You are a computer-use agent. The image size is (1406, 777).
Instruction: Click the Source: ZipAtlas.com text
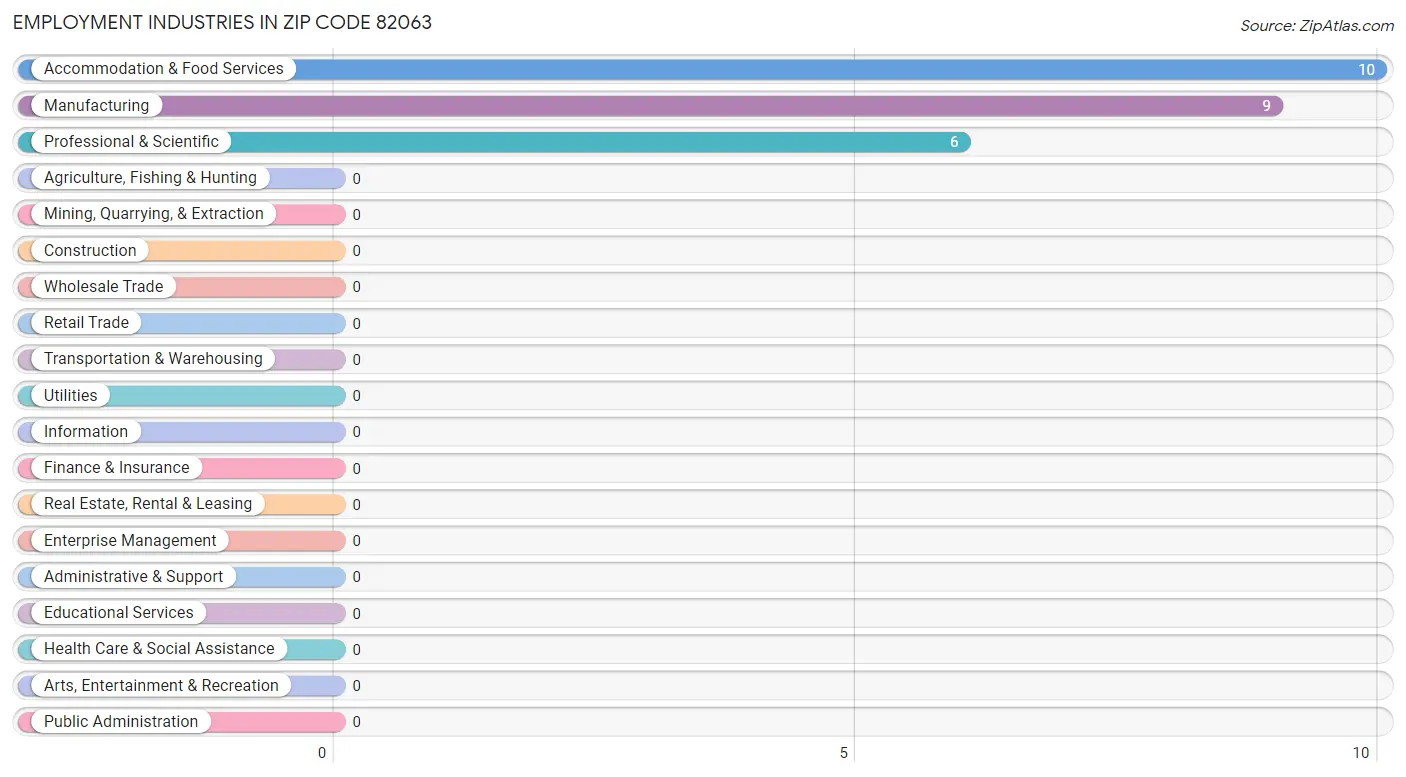click(x=1317, y=26)
